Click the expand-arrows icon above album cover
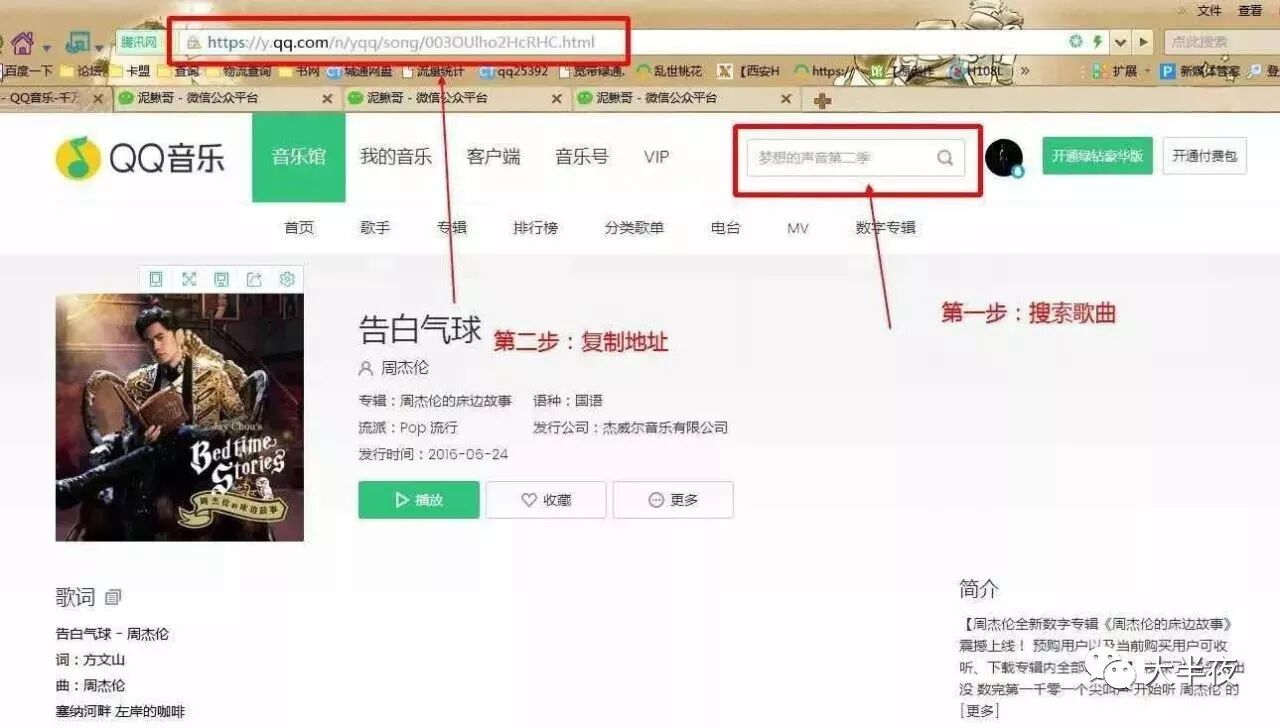 pyautogui.click(x=189, y=280)
